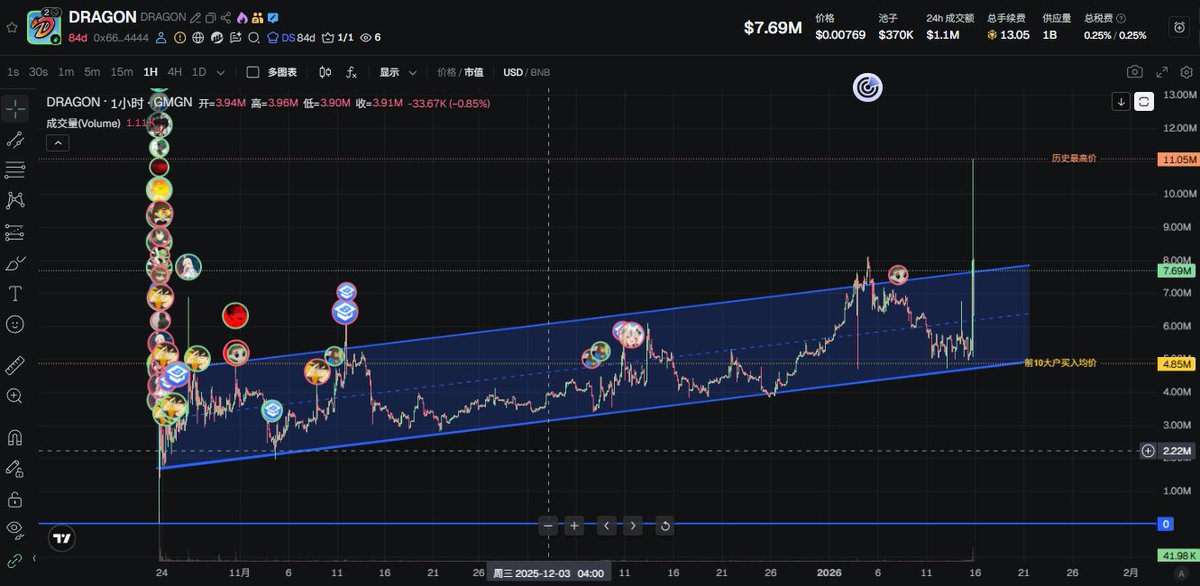Open the yellow people-group icon
Image resolution: width=1200 pixels, height=586 pixels.
click(x=257, y=18)
